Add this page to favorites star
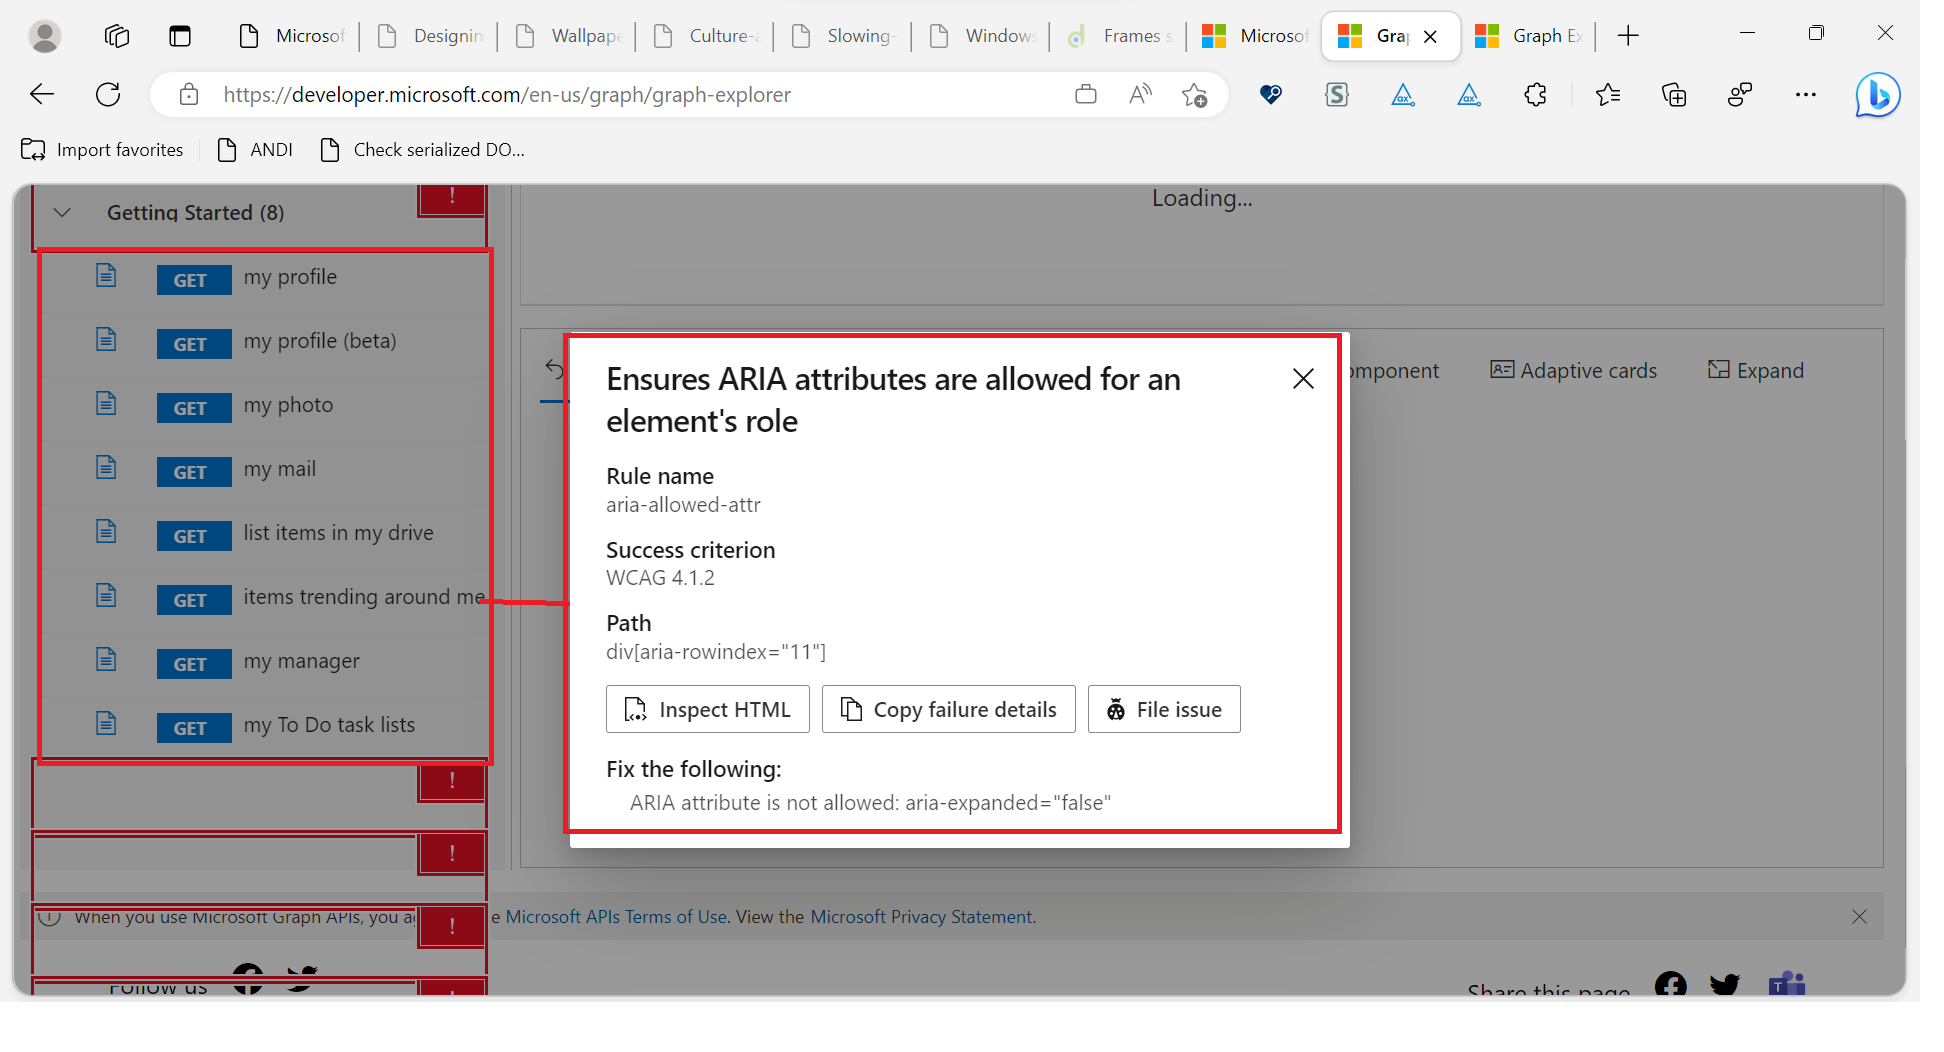The height and width of the screenshot is (1052, 1944). pos(1195,95)
